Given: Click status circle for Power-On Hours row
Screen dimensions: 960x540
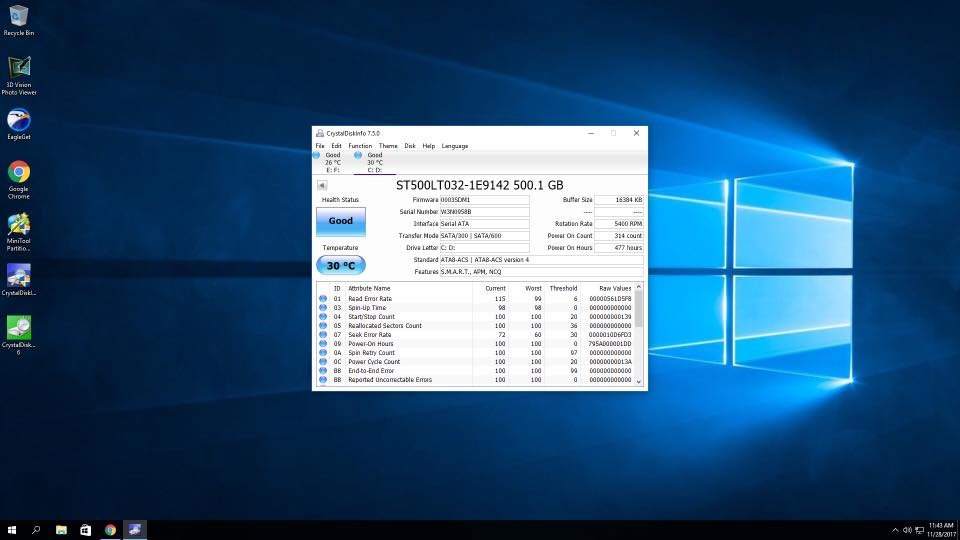Looking at the screenshot, I should click(323, 343).
